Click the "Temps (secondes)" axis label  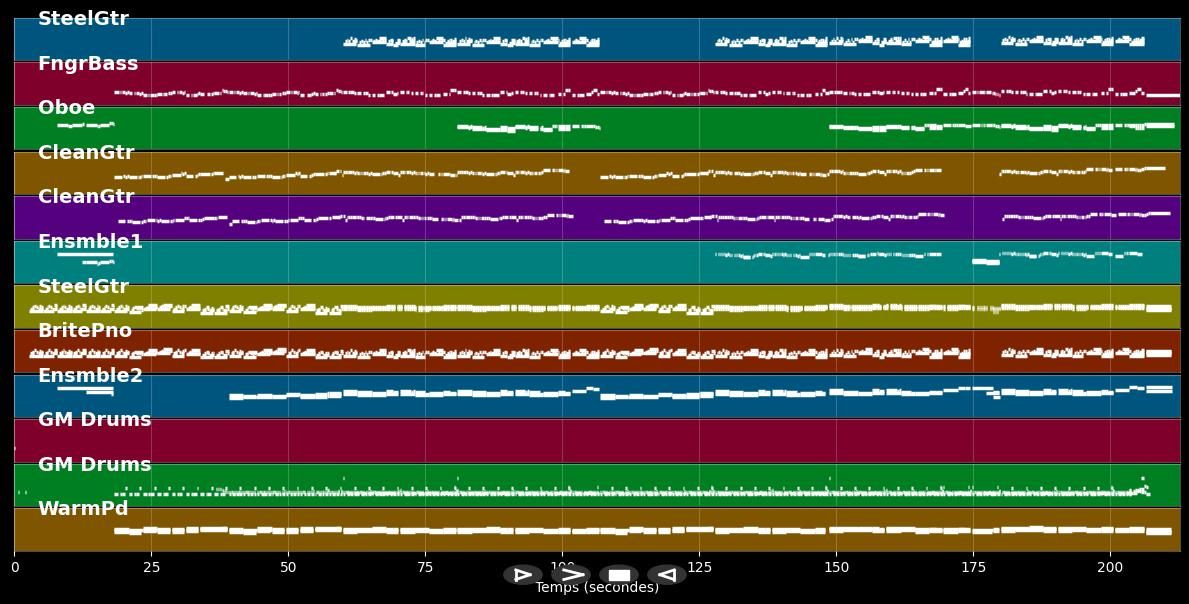596,588
